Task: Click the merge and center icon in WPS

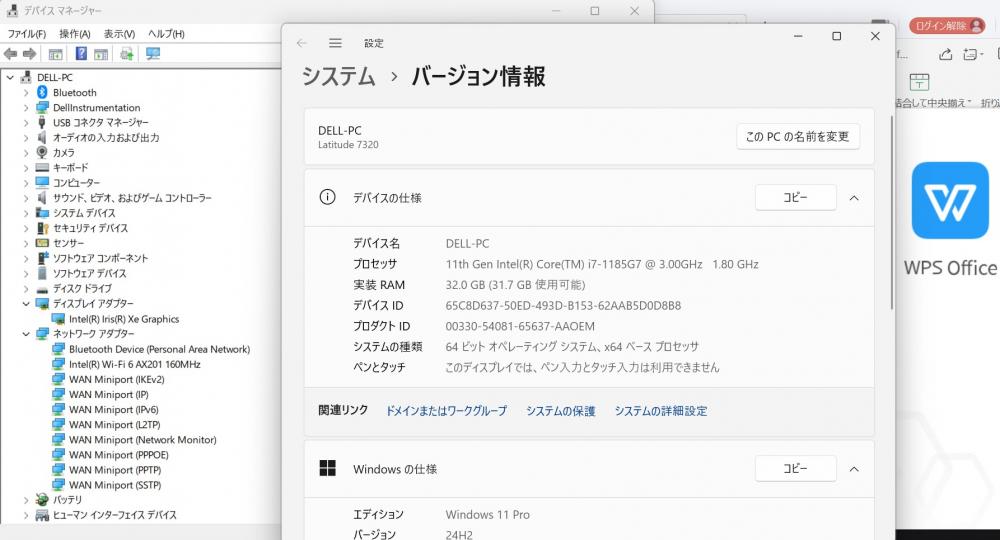Action: click(919, 82)
